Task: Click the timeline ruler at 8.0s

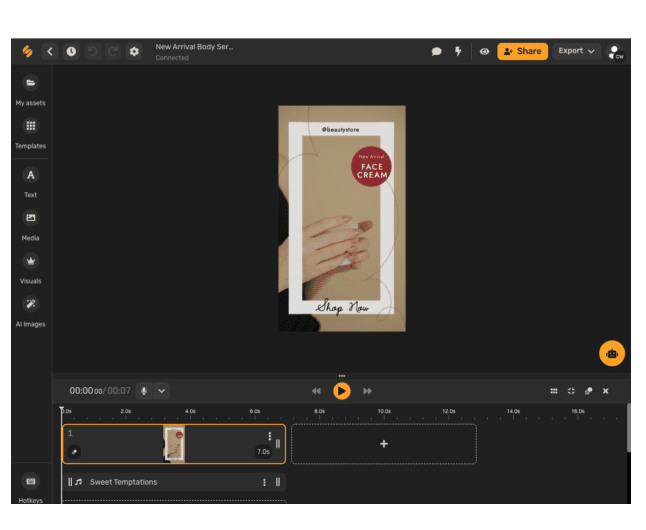Action: (x=320, y=411)
